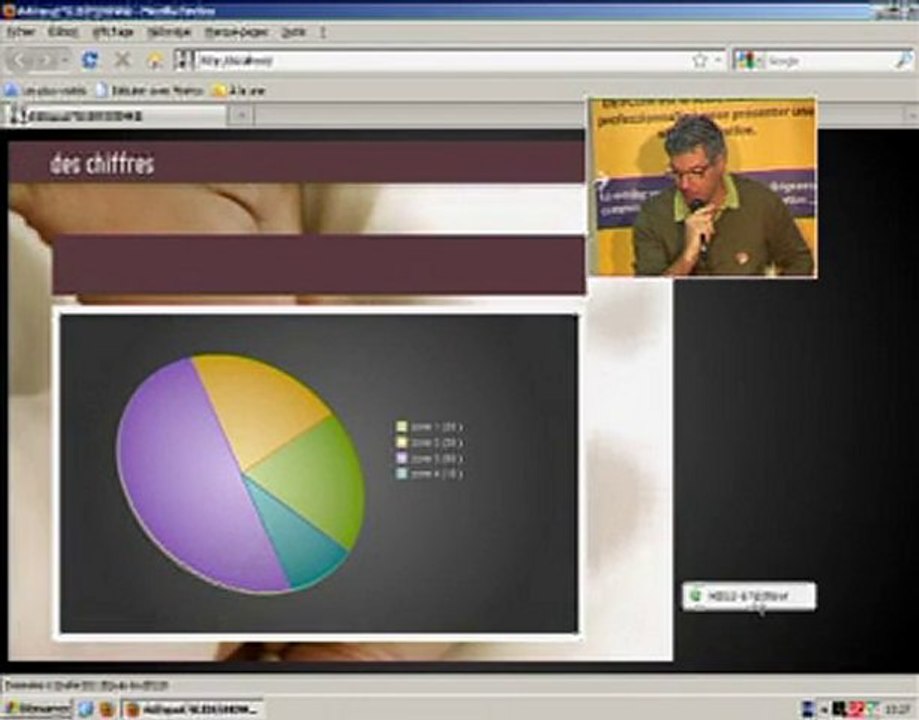The height and width of the screenshot is (720, 919).
Task: Open the Marque-pages menu
Action: click(x=236, y=32)
